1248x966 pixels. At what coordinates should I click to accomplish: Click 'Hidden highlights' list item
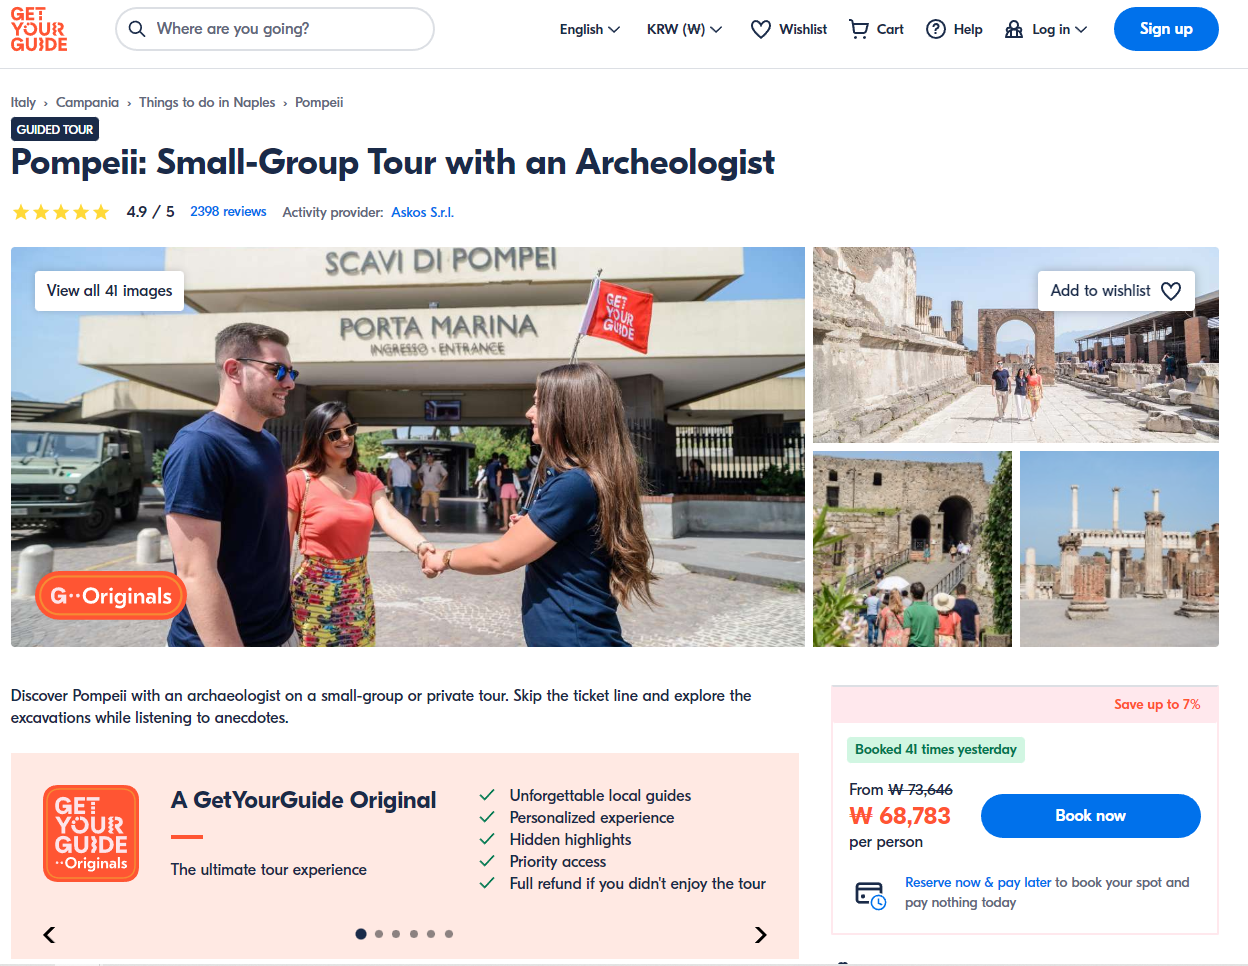[556, 839]
